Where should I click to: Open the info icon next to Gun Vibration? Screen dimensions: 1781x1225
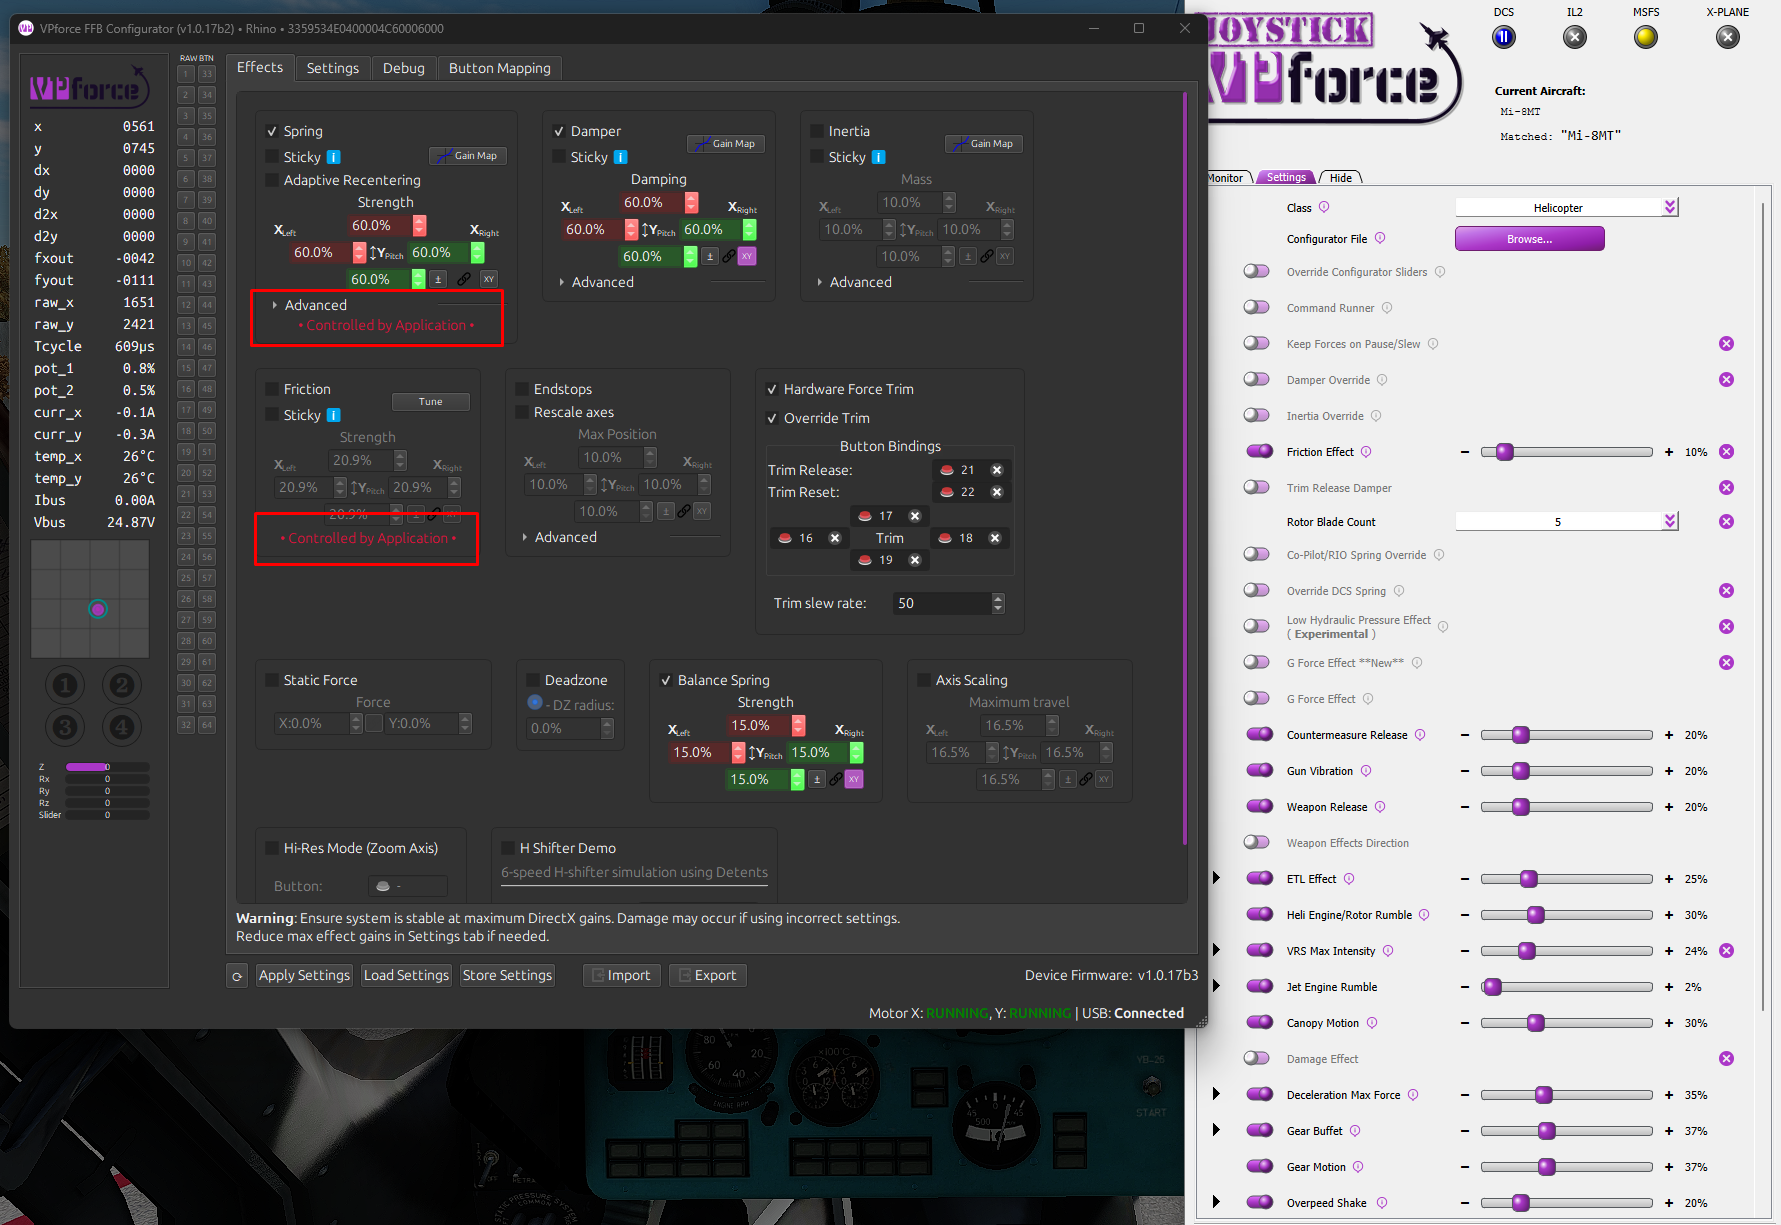[1366, 771]
